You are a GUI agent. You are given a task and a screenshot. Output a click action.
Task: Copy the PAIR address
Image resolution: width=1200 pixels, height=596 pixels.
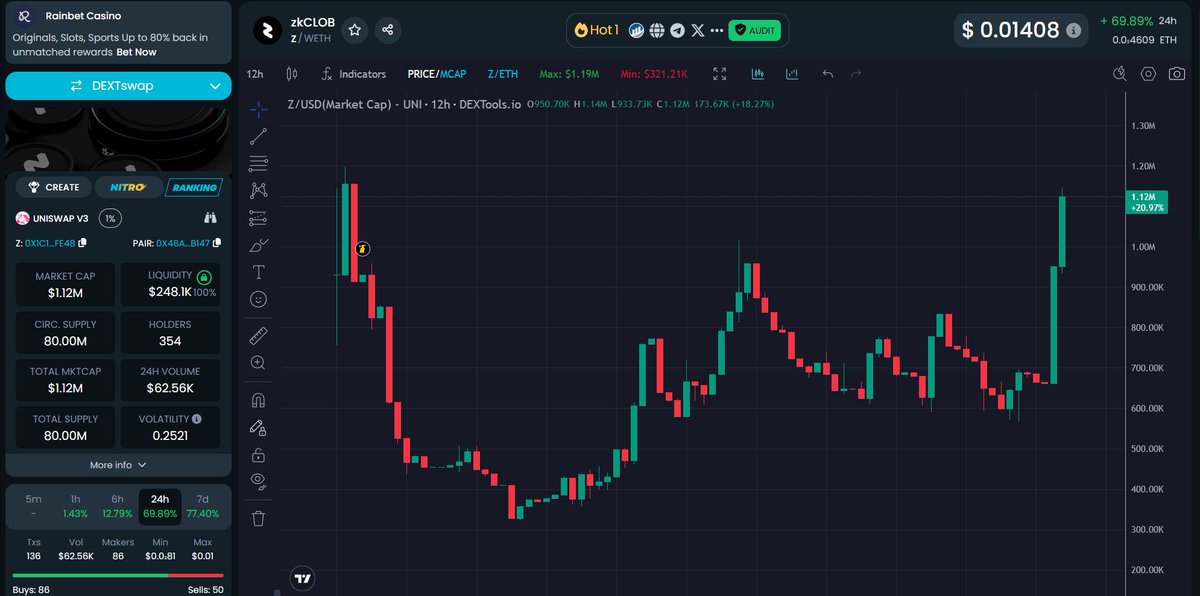(217, 243)
